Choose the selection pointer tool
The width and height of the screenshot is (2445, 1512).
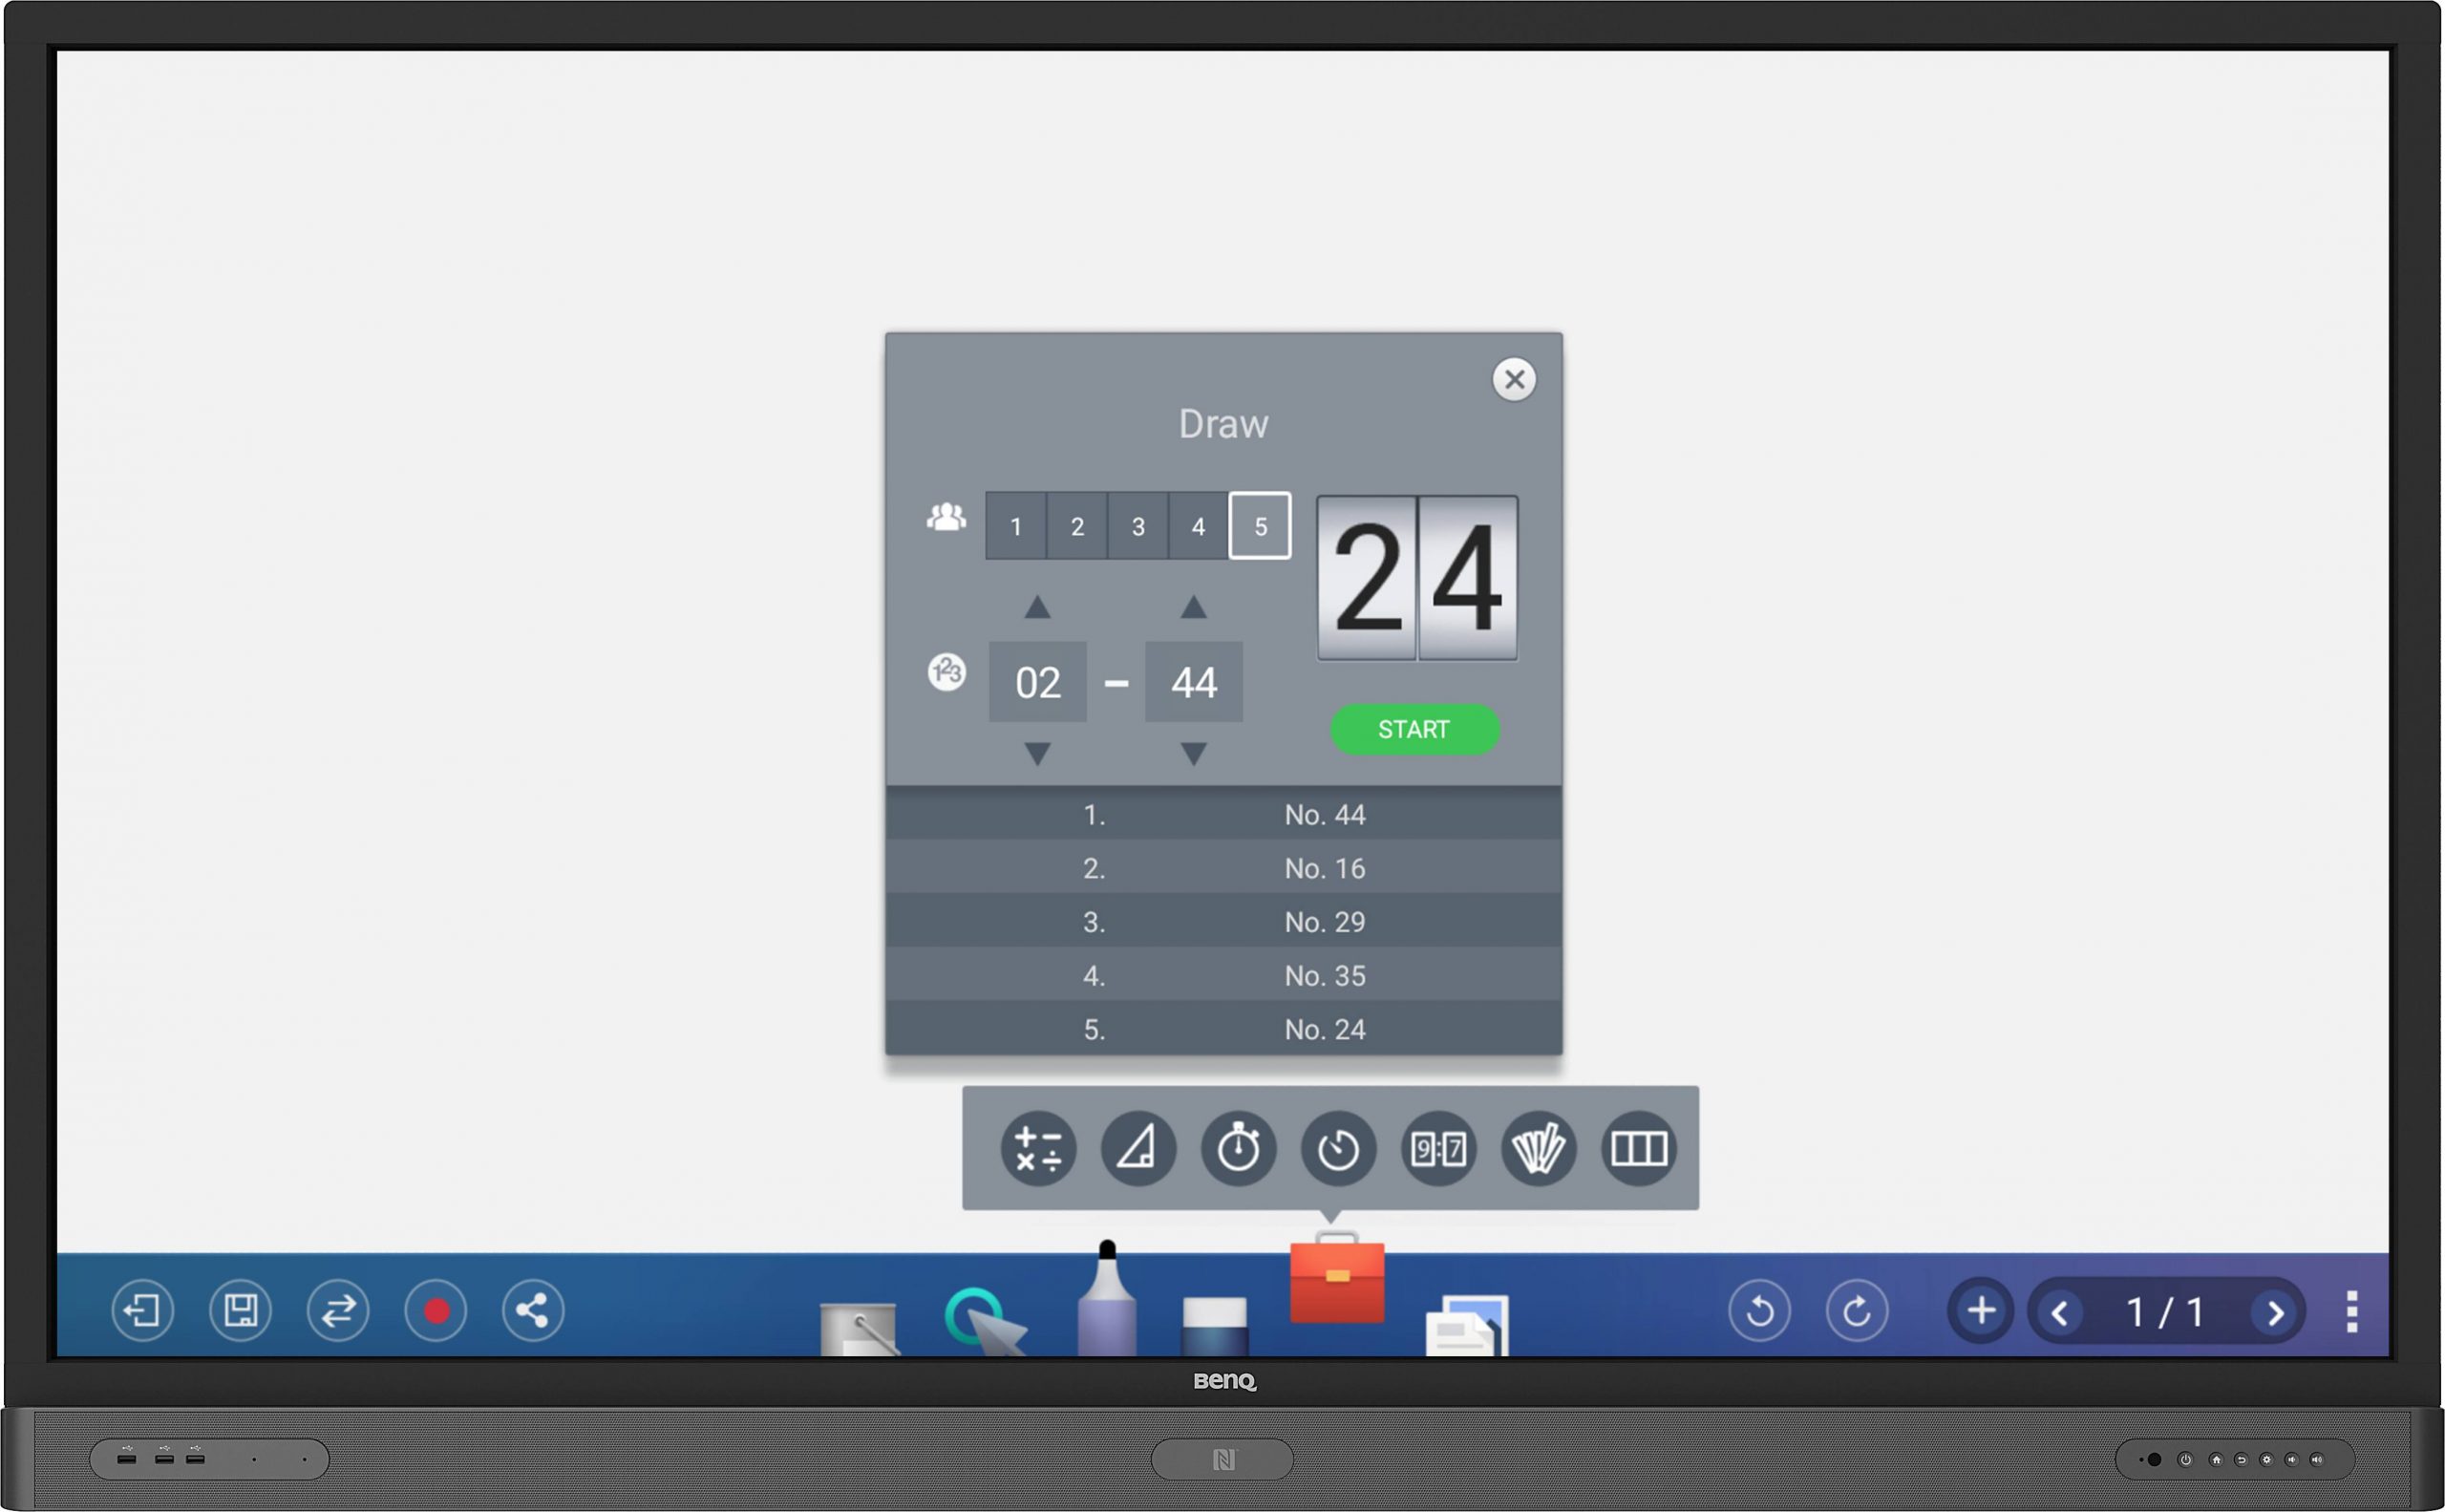tap(984, 1322)
